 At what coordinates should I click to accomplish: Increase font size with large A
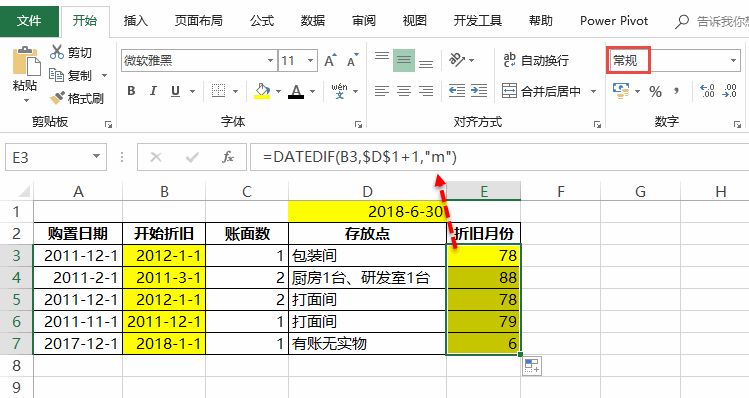(x=330, y=61)
